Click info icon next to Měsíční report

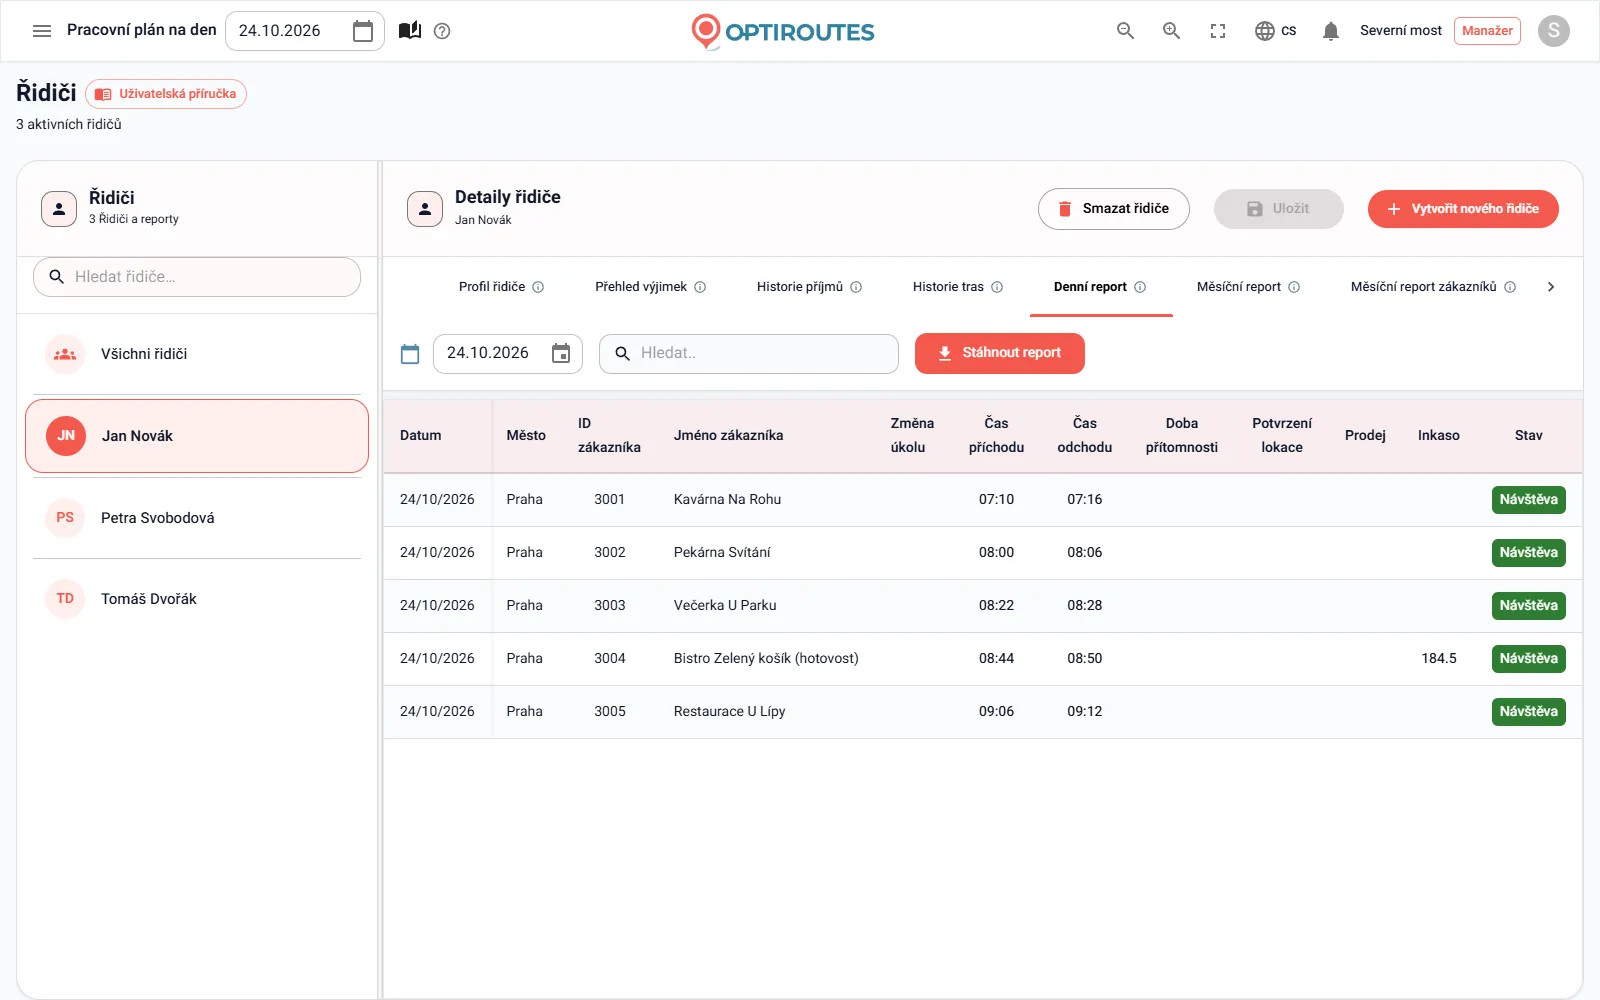[x=1294, y=287]
